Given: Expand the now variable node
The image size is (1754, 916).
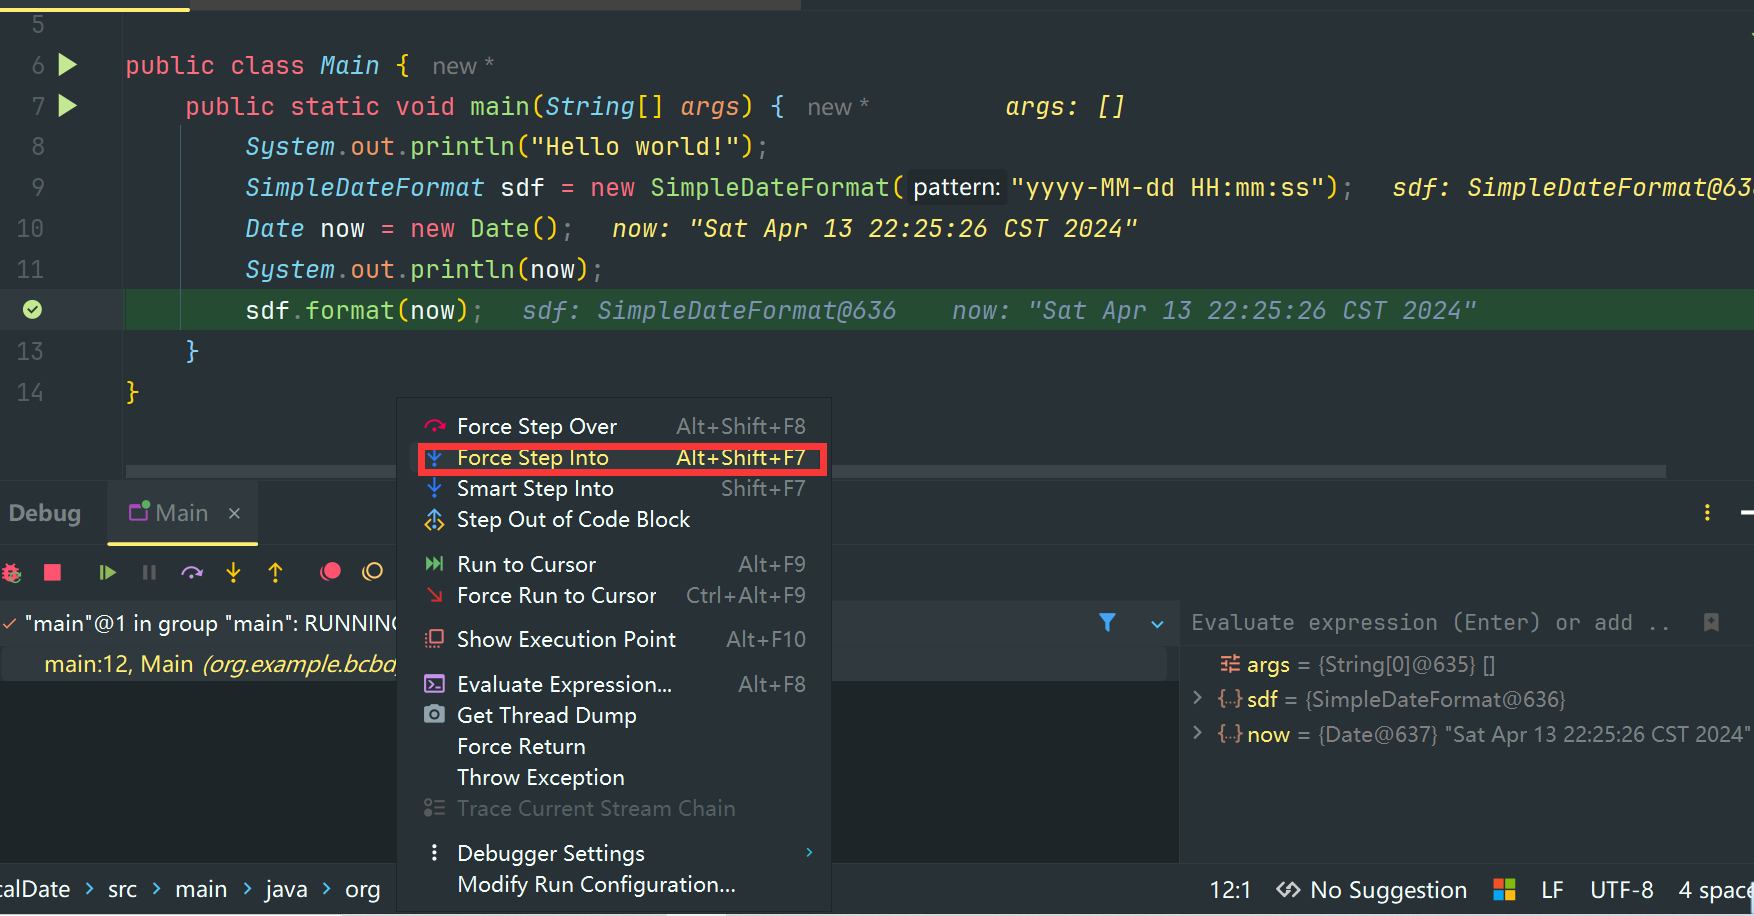Looking at the screenshot, I should point(1197,733).
